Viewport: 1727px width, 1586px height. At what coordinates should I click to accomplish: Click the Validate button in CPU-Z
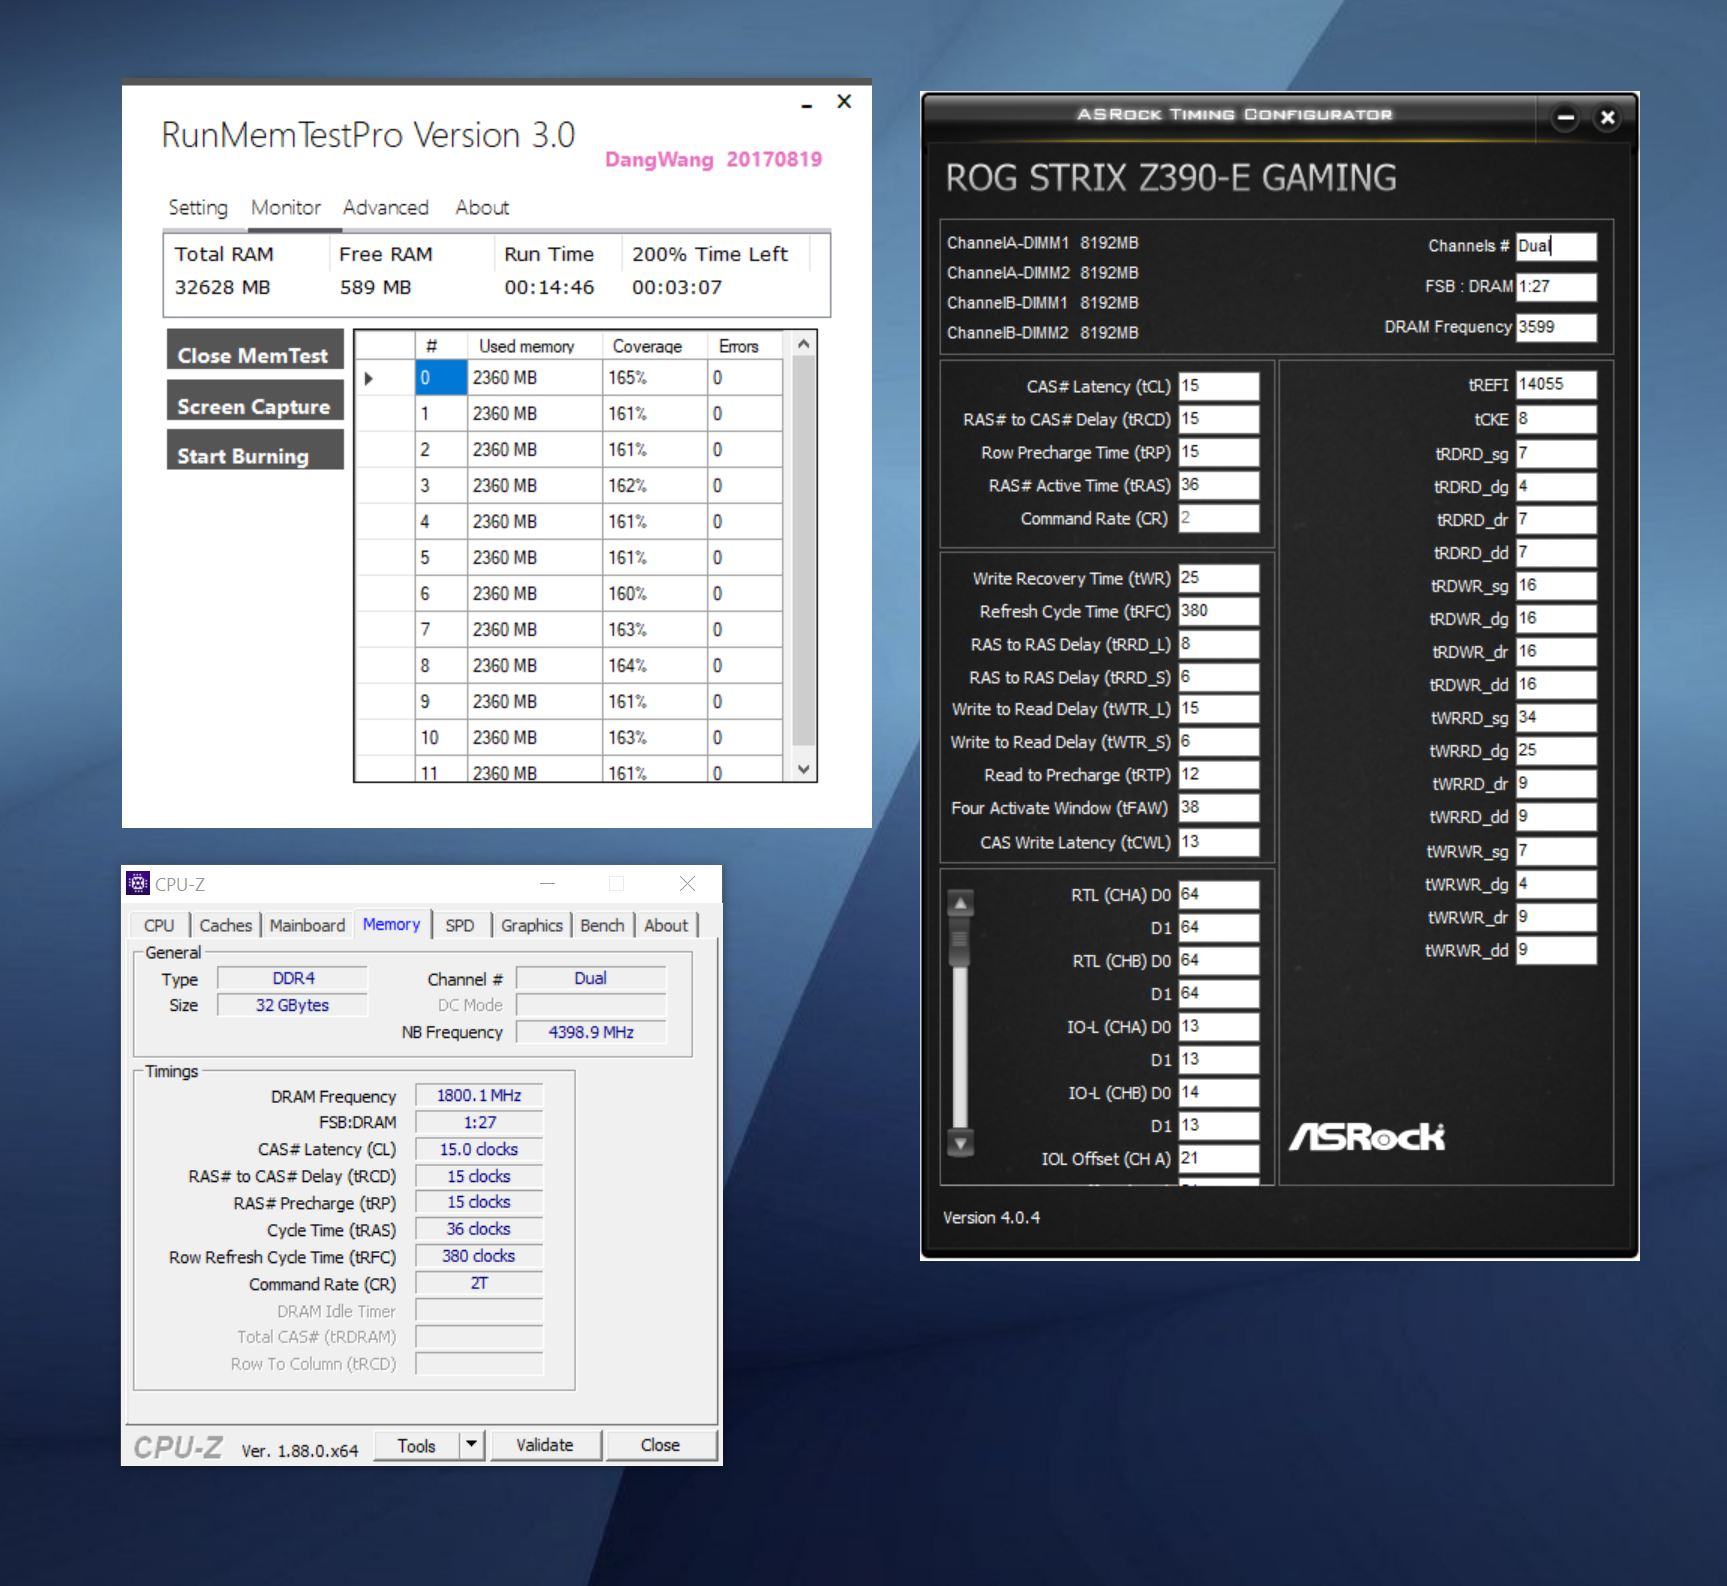point(545,1444)
